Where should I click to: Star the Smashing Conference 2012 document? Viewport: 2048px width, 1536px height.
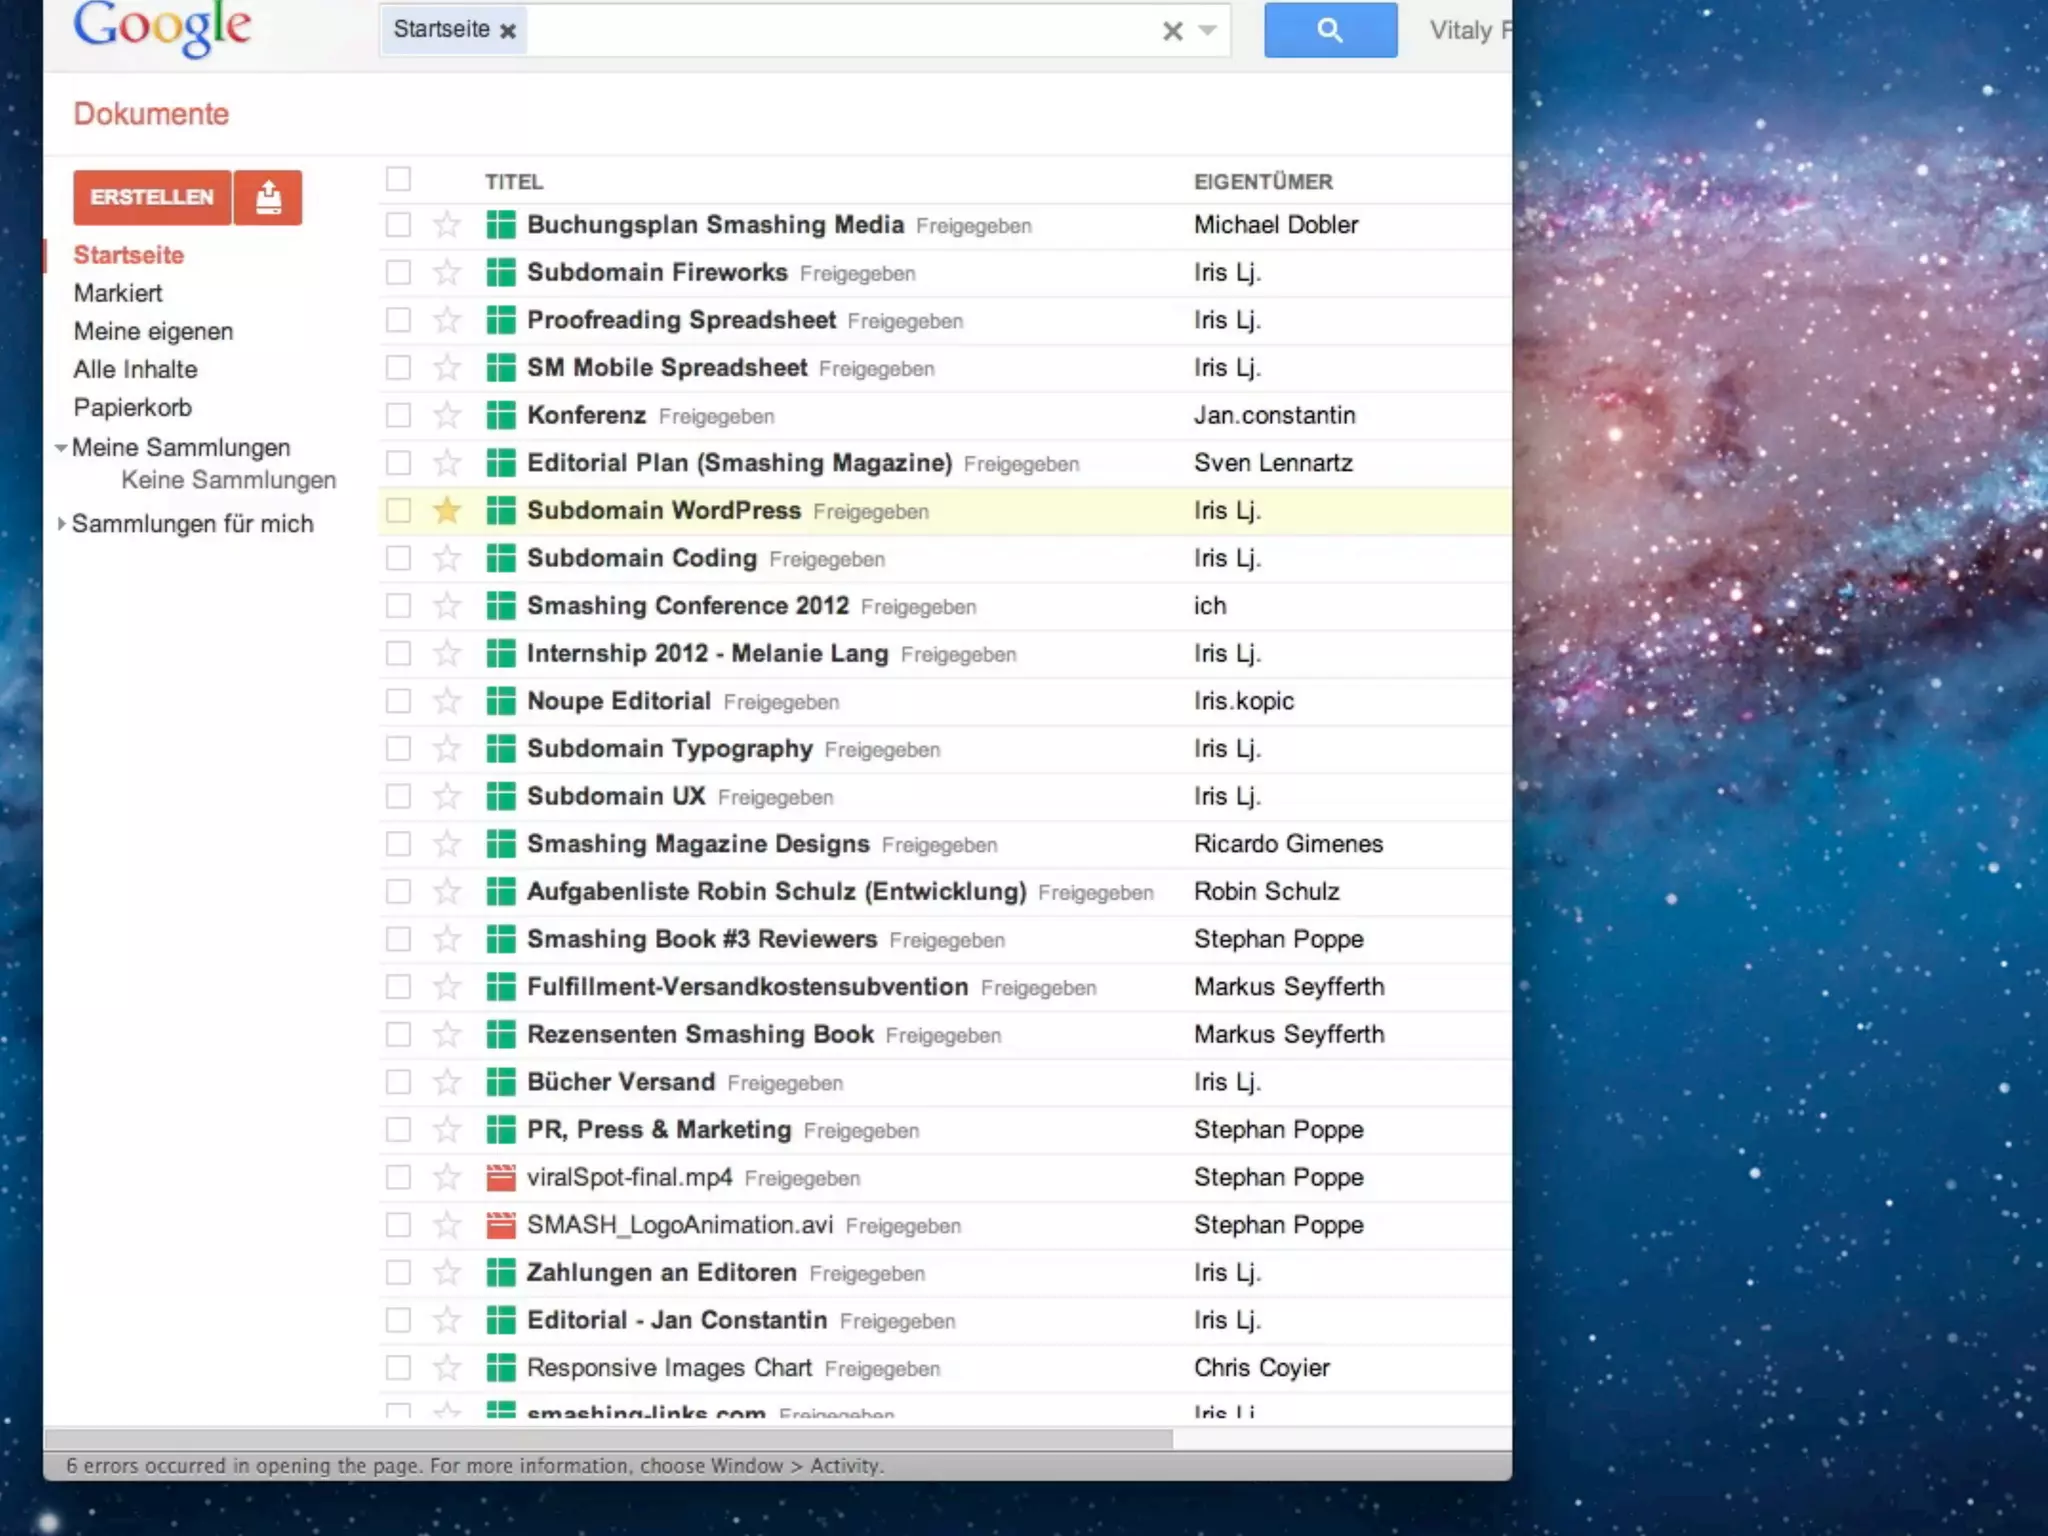446,606
